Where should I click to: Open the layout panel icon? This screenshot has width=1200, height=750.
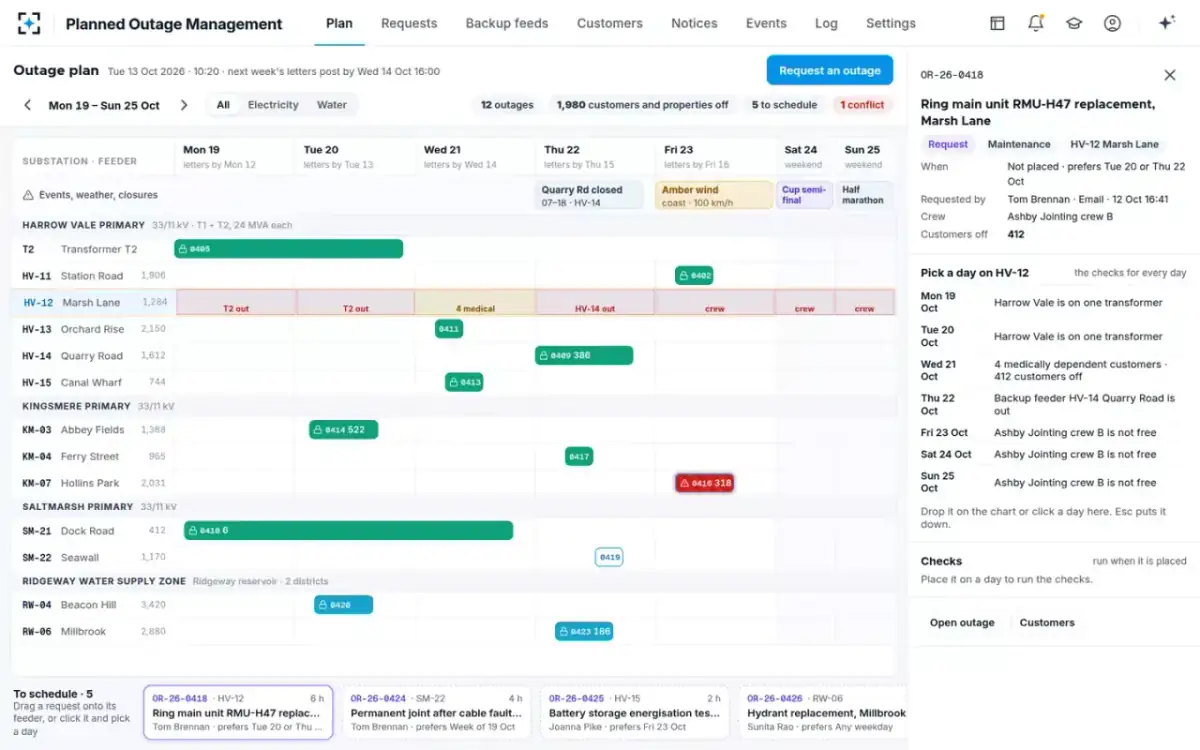(997, 23)
